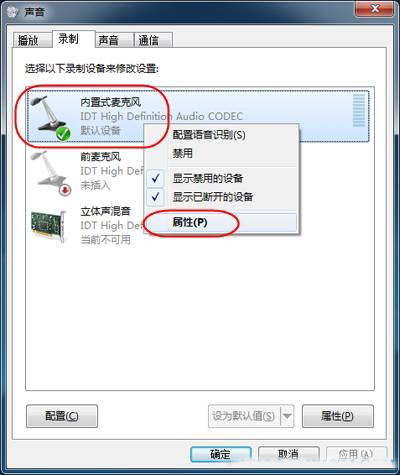Click the 配置(C) button
This screenshot has height=475, width=400.
pyautogui.click(x=62, y=416)
